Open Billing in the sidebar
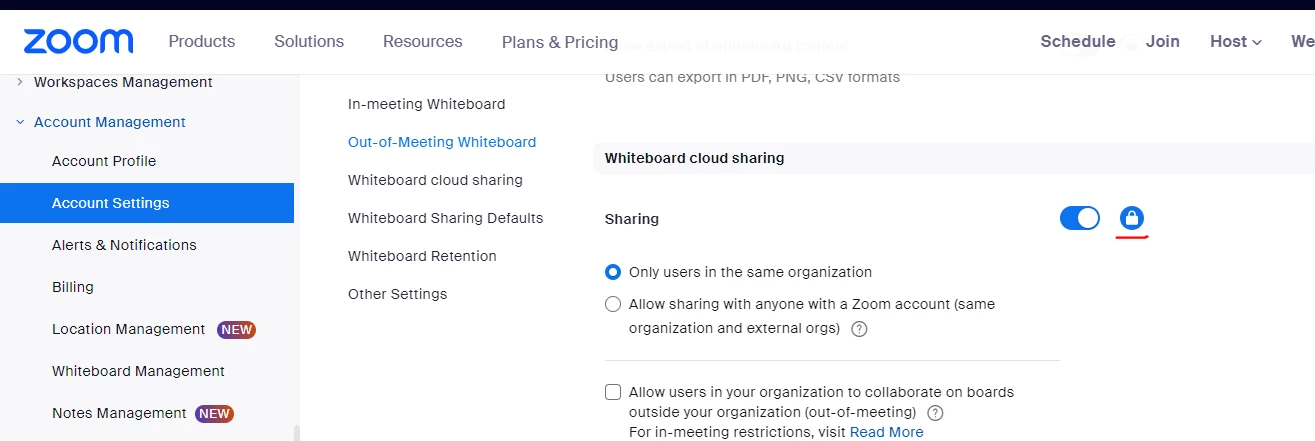This screenshot has height=441, width=1315. point(73,287)
